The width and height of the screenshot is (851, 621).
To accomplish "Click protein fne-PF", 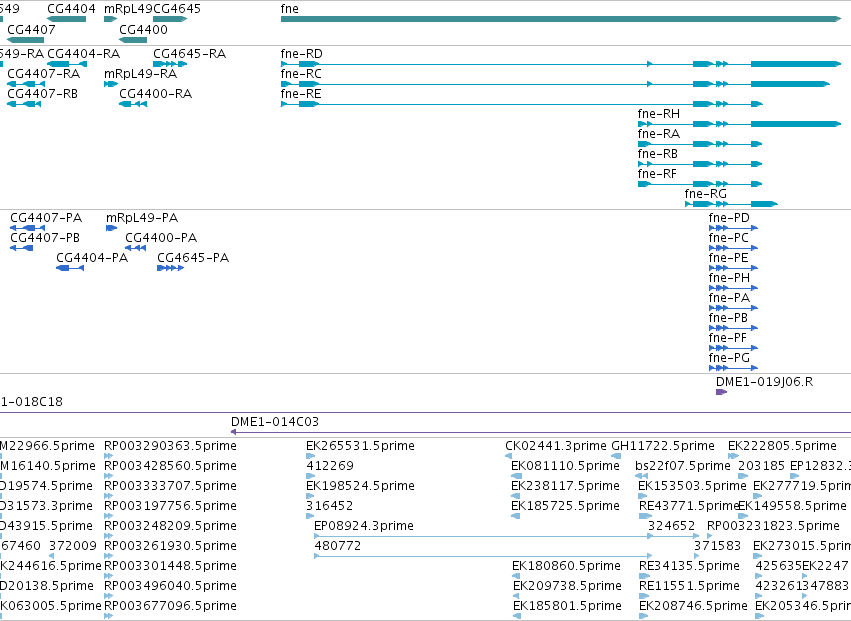I will (x=727, y=339).
